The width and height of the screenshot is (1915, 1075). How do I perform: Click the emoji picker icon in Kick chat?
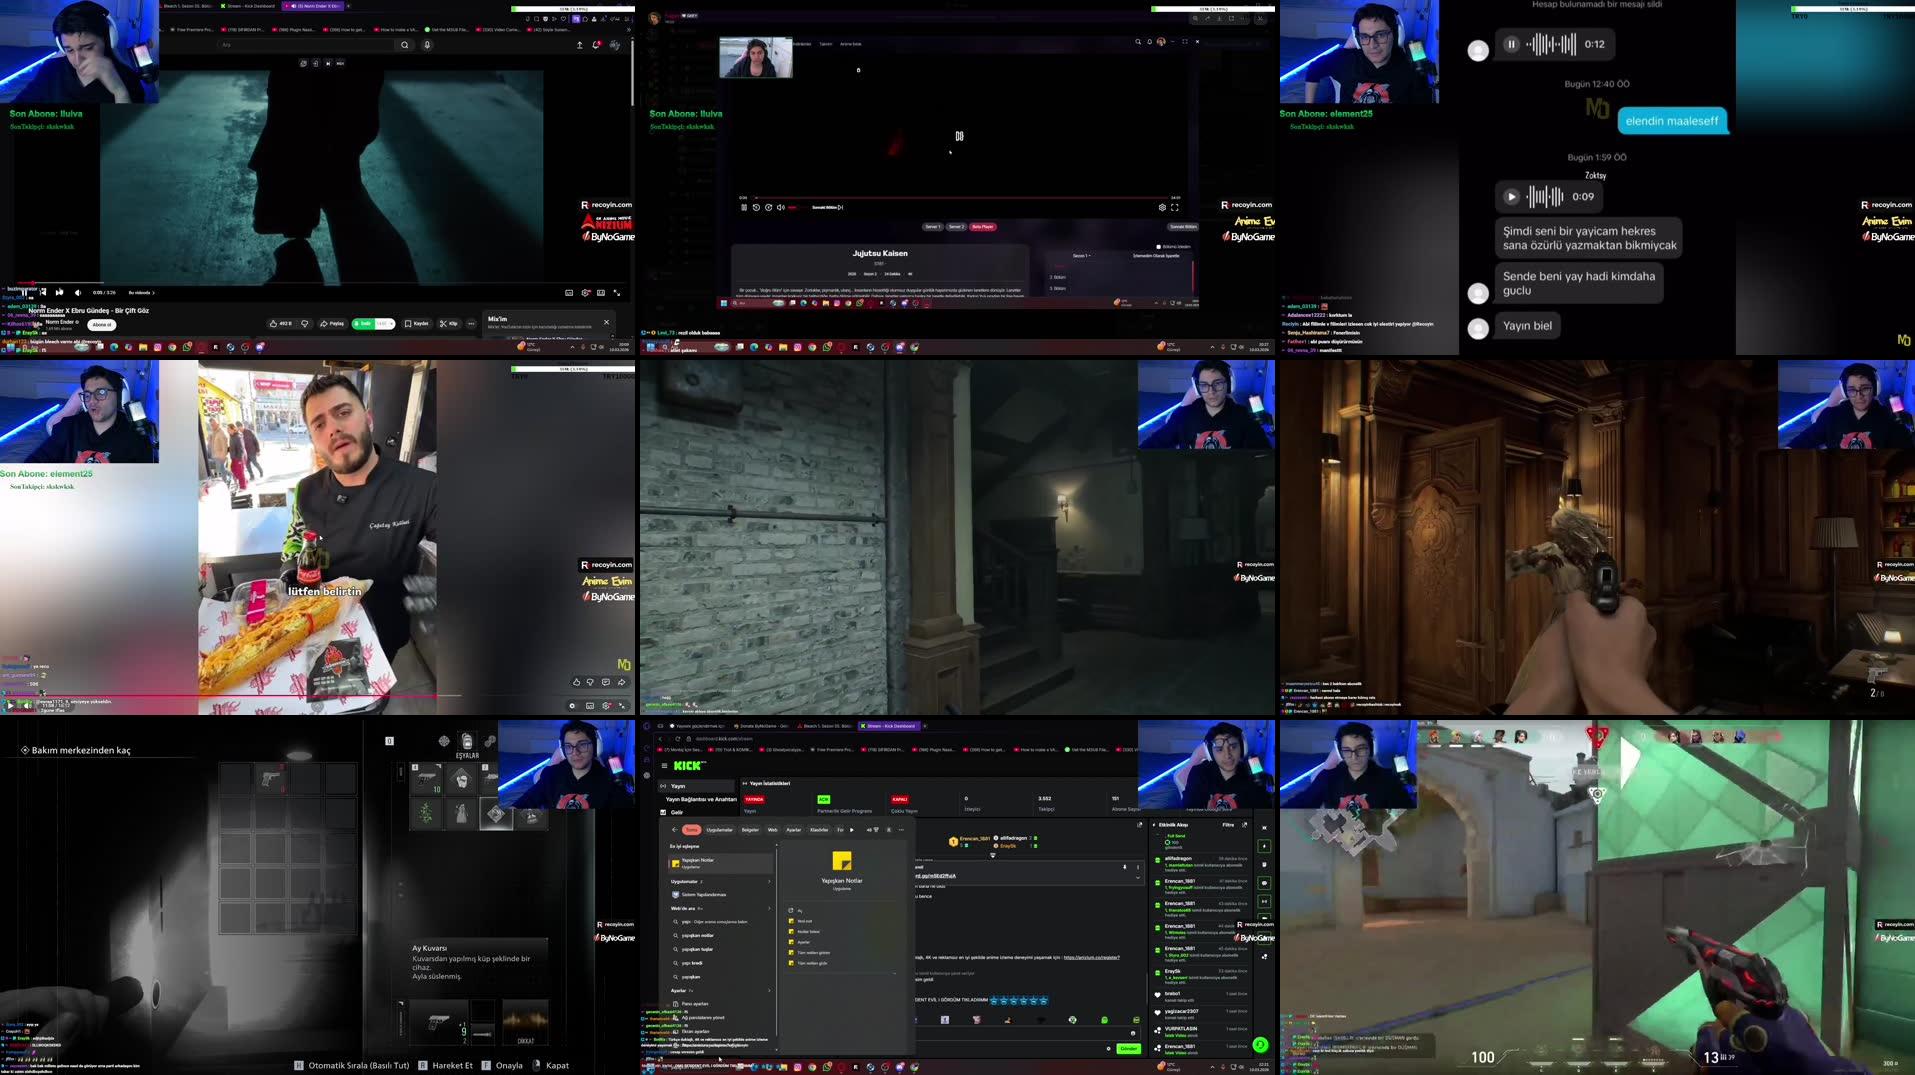pos(1133,1033)
